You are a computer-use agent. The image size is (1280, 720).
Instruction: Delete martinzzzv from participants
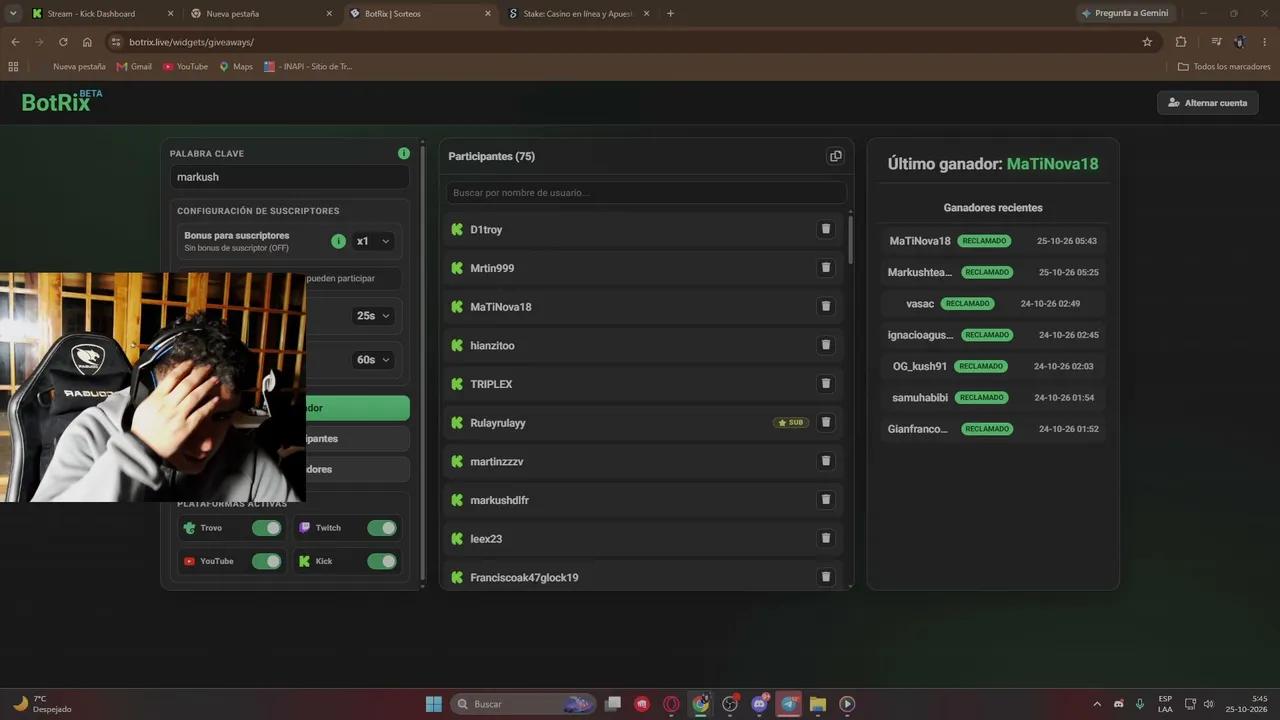(x=826, y=461)
